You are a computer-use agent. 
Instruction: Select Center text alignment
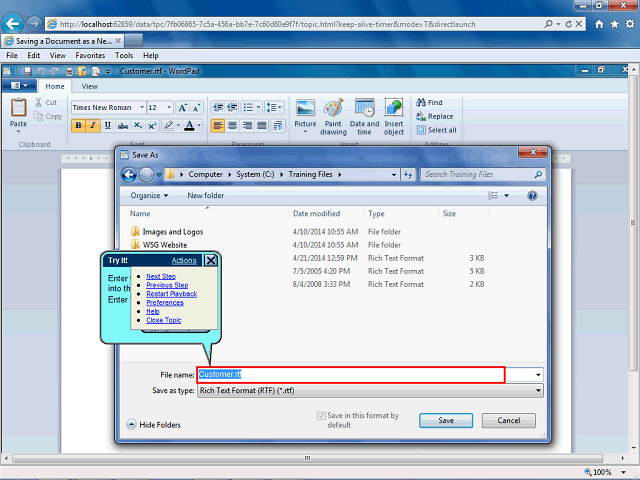coord(232,126)
